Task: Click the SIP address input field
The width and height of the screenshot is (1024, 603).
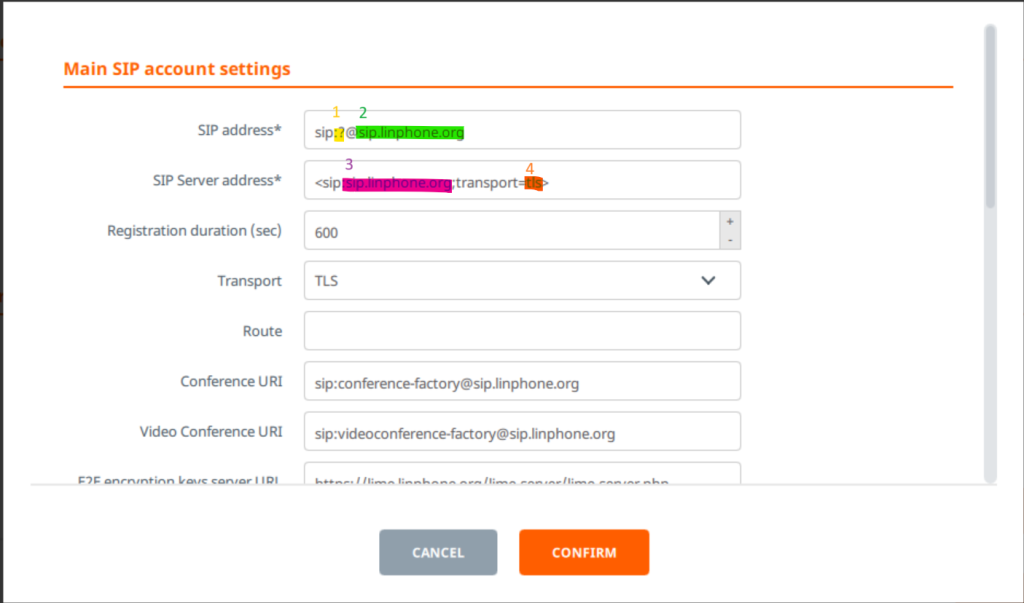Action: click(x=600, y=131)
